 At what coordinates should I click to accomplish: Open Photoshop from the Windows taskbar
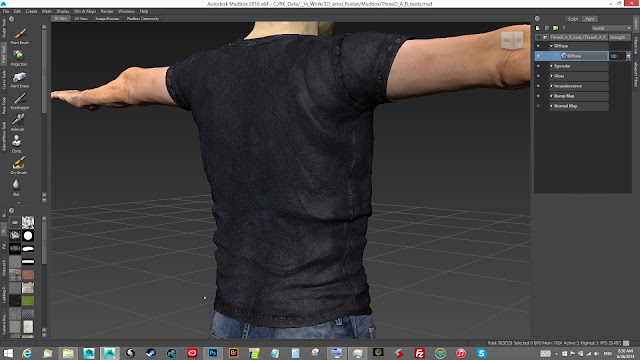click(x=213, y=353)
